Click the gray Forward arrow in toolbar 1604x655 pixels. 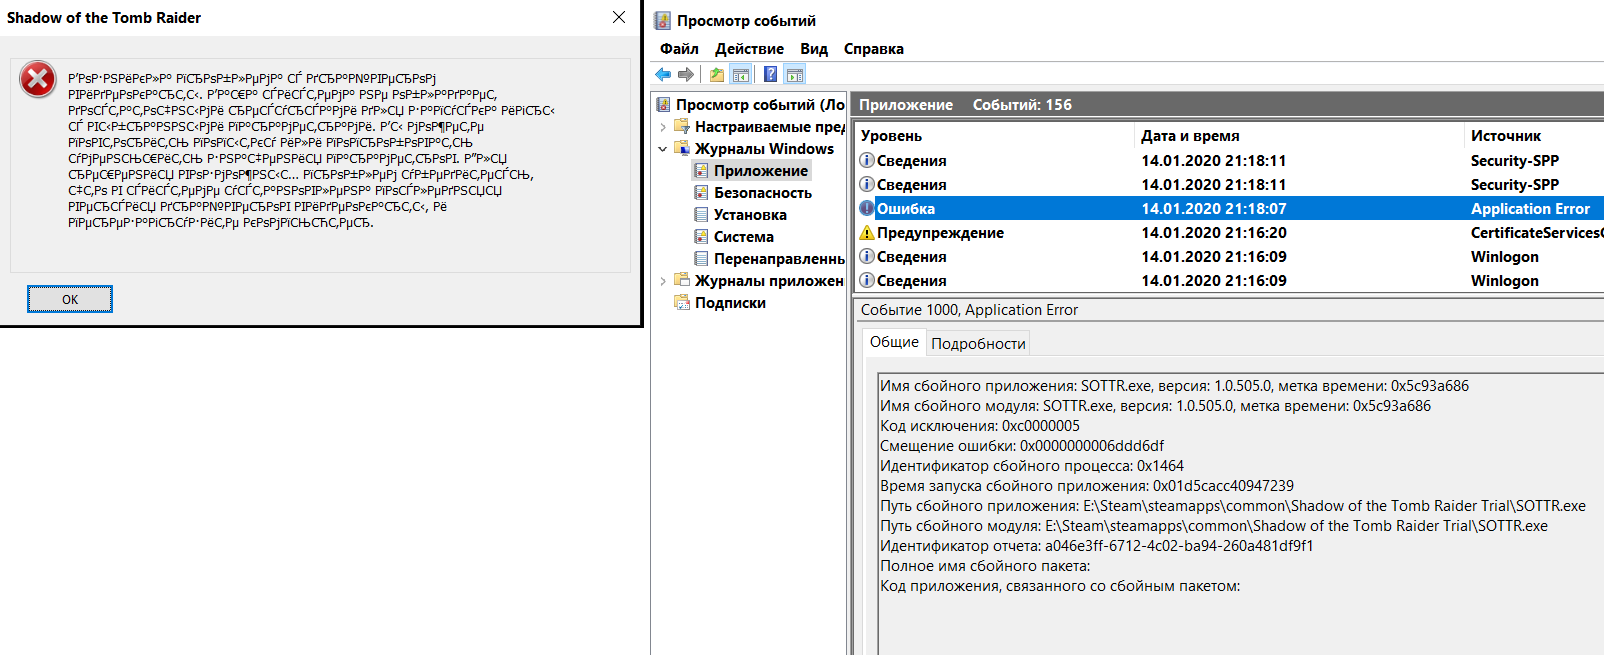pyautogui.click(x=686, y=75)
